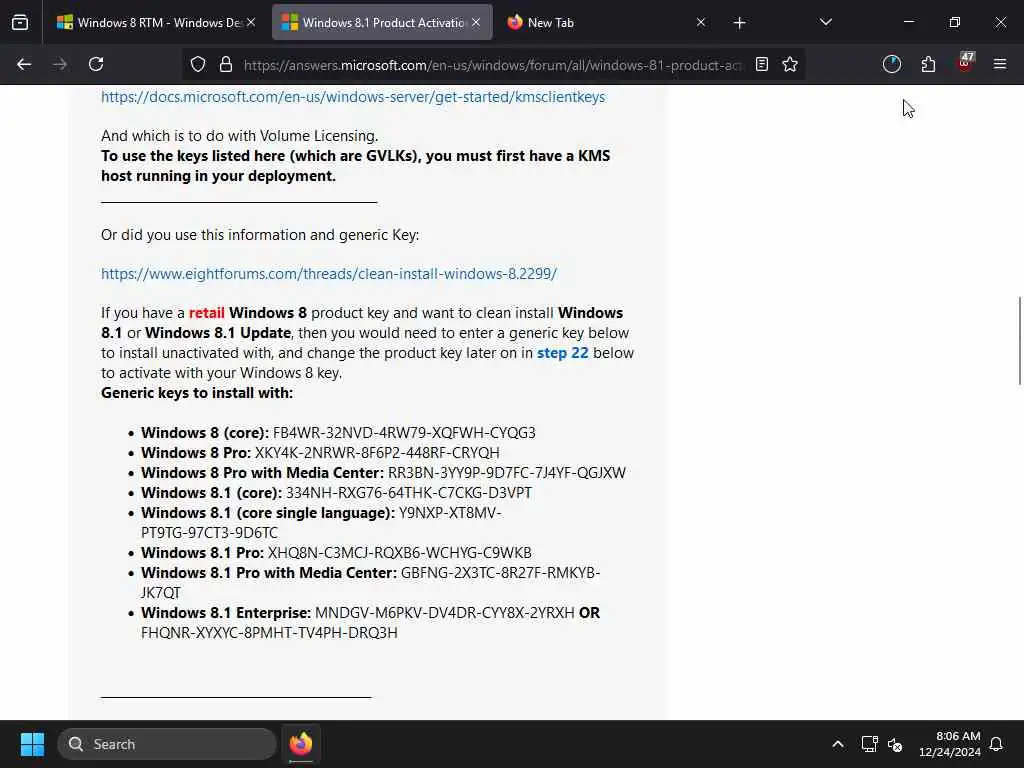1024x768 pixels.
Task: Toggle reader view icon
Action: (x=761, y=64)
